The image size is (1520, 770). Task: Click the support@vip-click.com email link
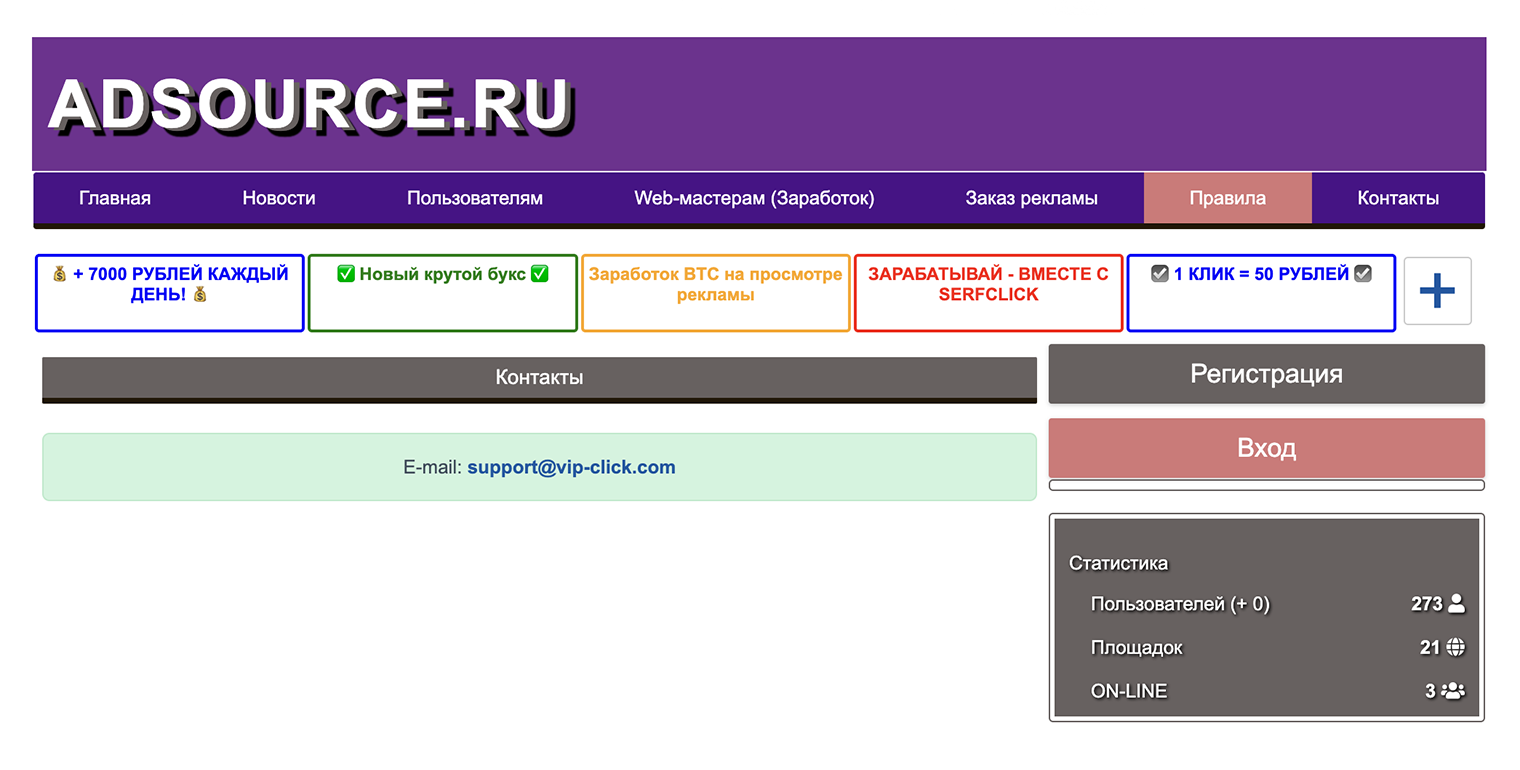click(571, 467)
